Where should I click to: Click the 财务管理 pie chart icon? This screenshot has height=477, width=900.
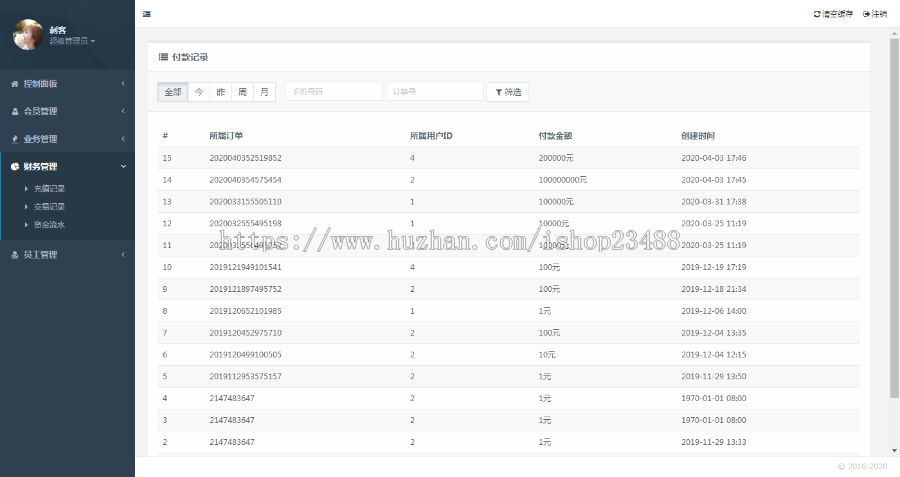point(15,166)
